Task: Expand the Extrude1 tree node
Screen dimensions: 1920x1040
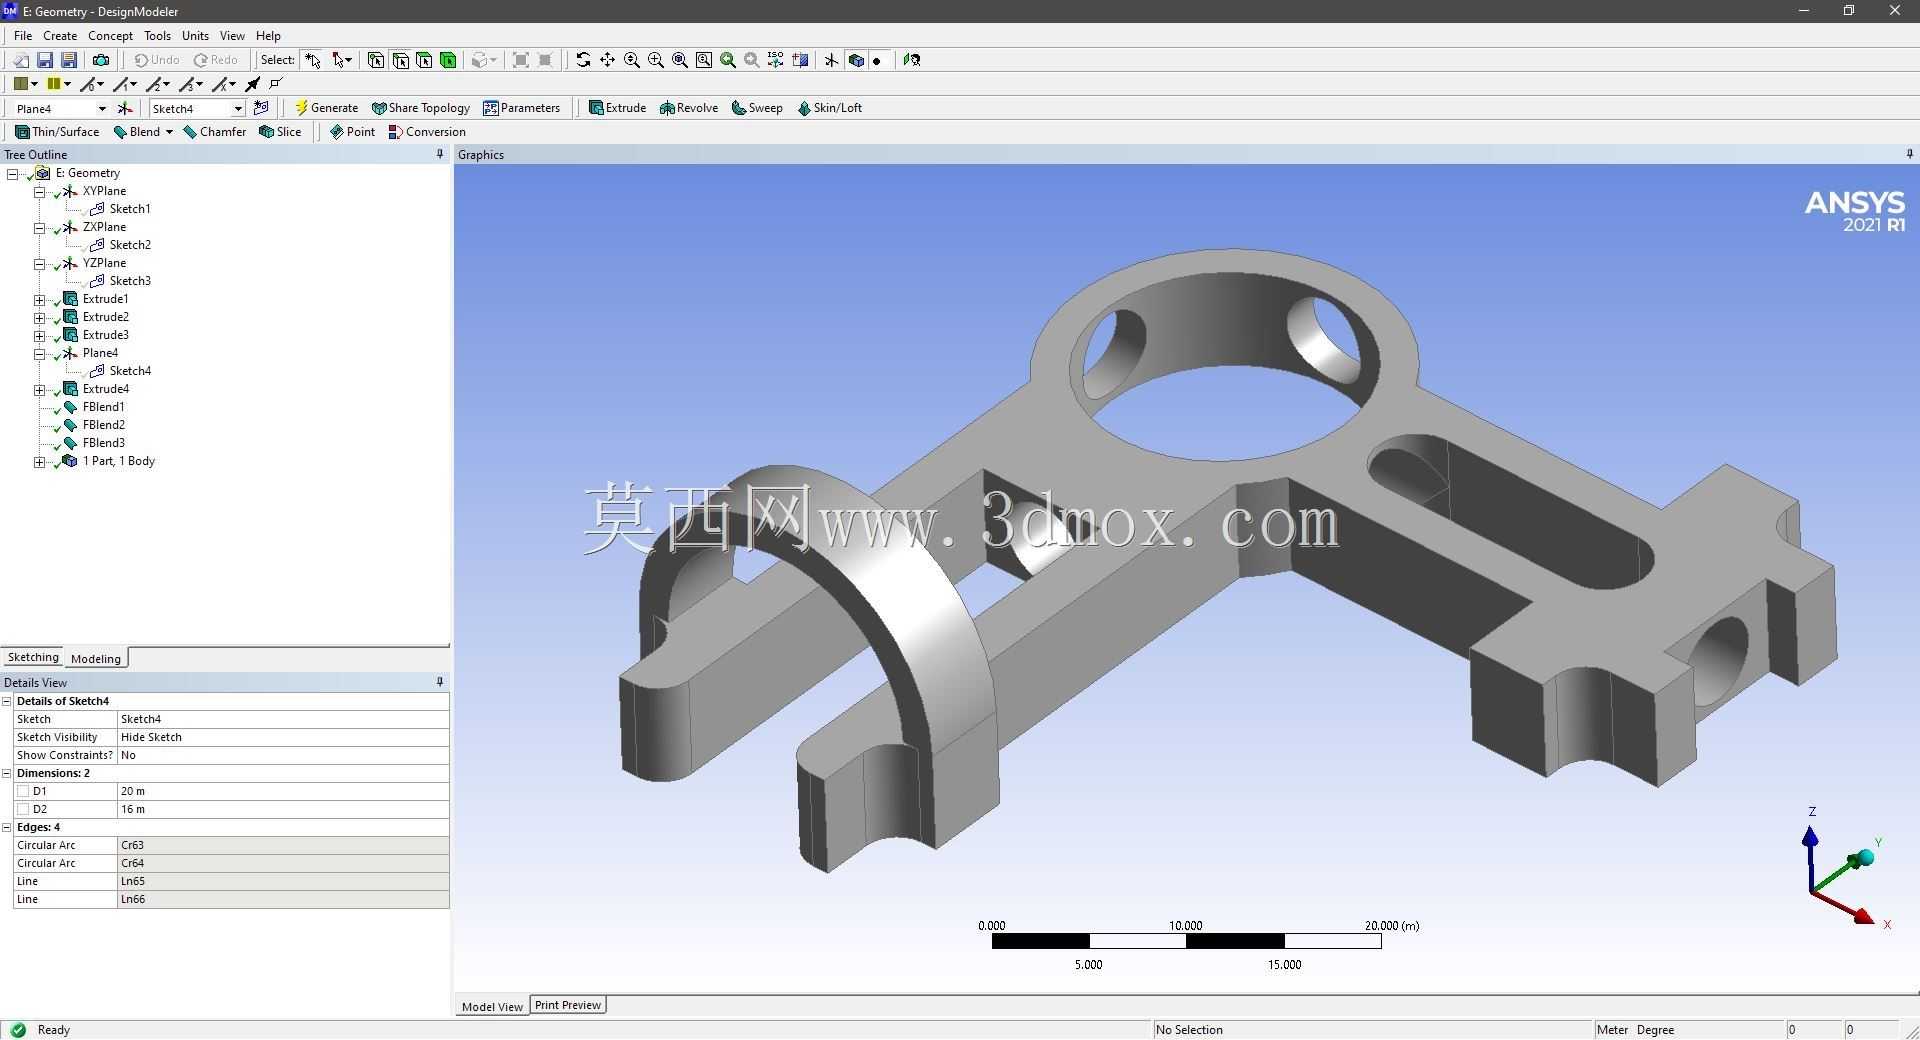Action: [40, 299]
